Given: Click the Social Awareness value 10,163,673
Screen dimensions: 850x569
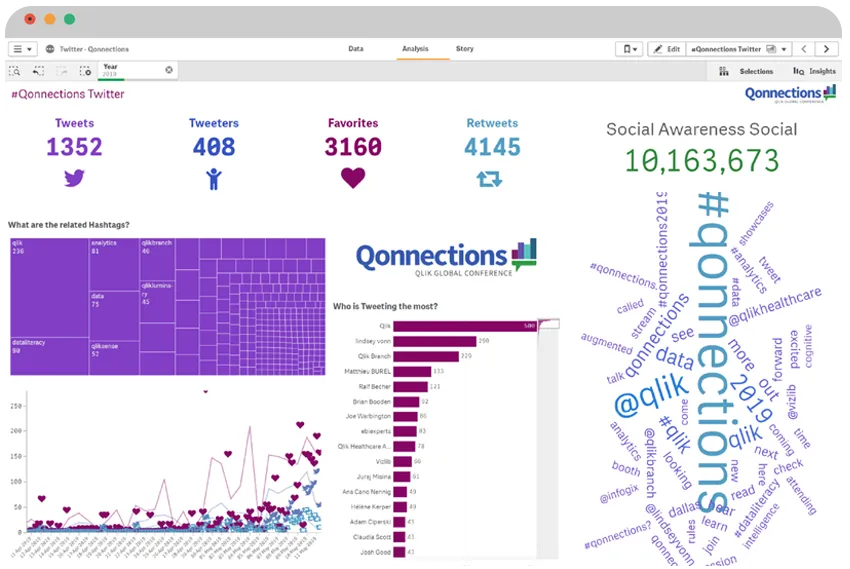Looking at the screenshot, I should 702,161.
